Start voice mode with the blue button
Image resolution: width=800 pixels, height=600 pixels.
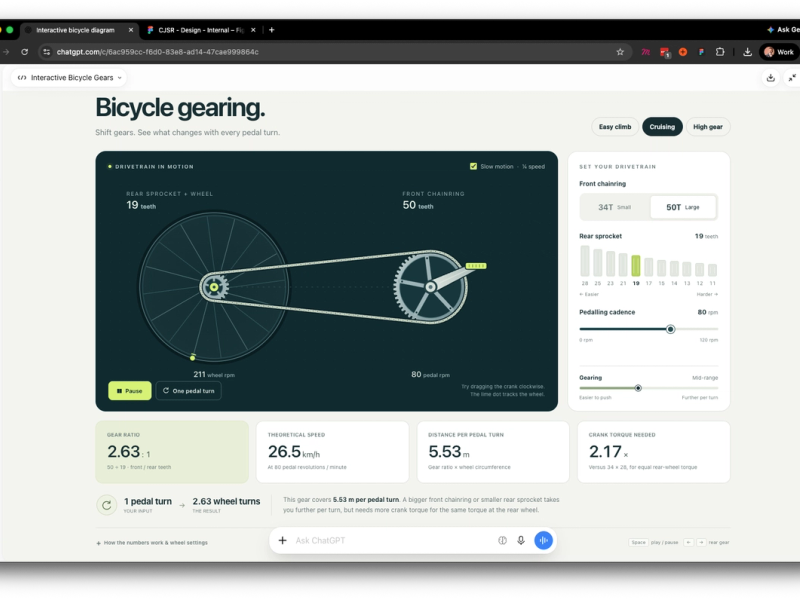click(543, 540)
